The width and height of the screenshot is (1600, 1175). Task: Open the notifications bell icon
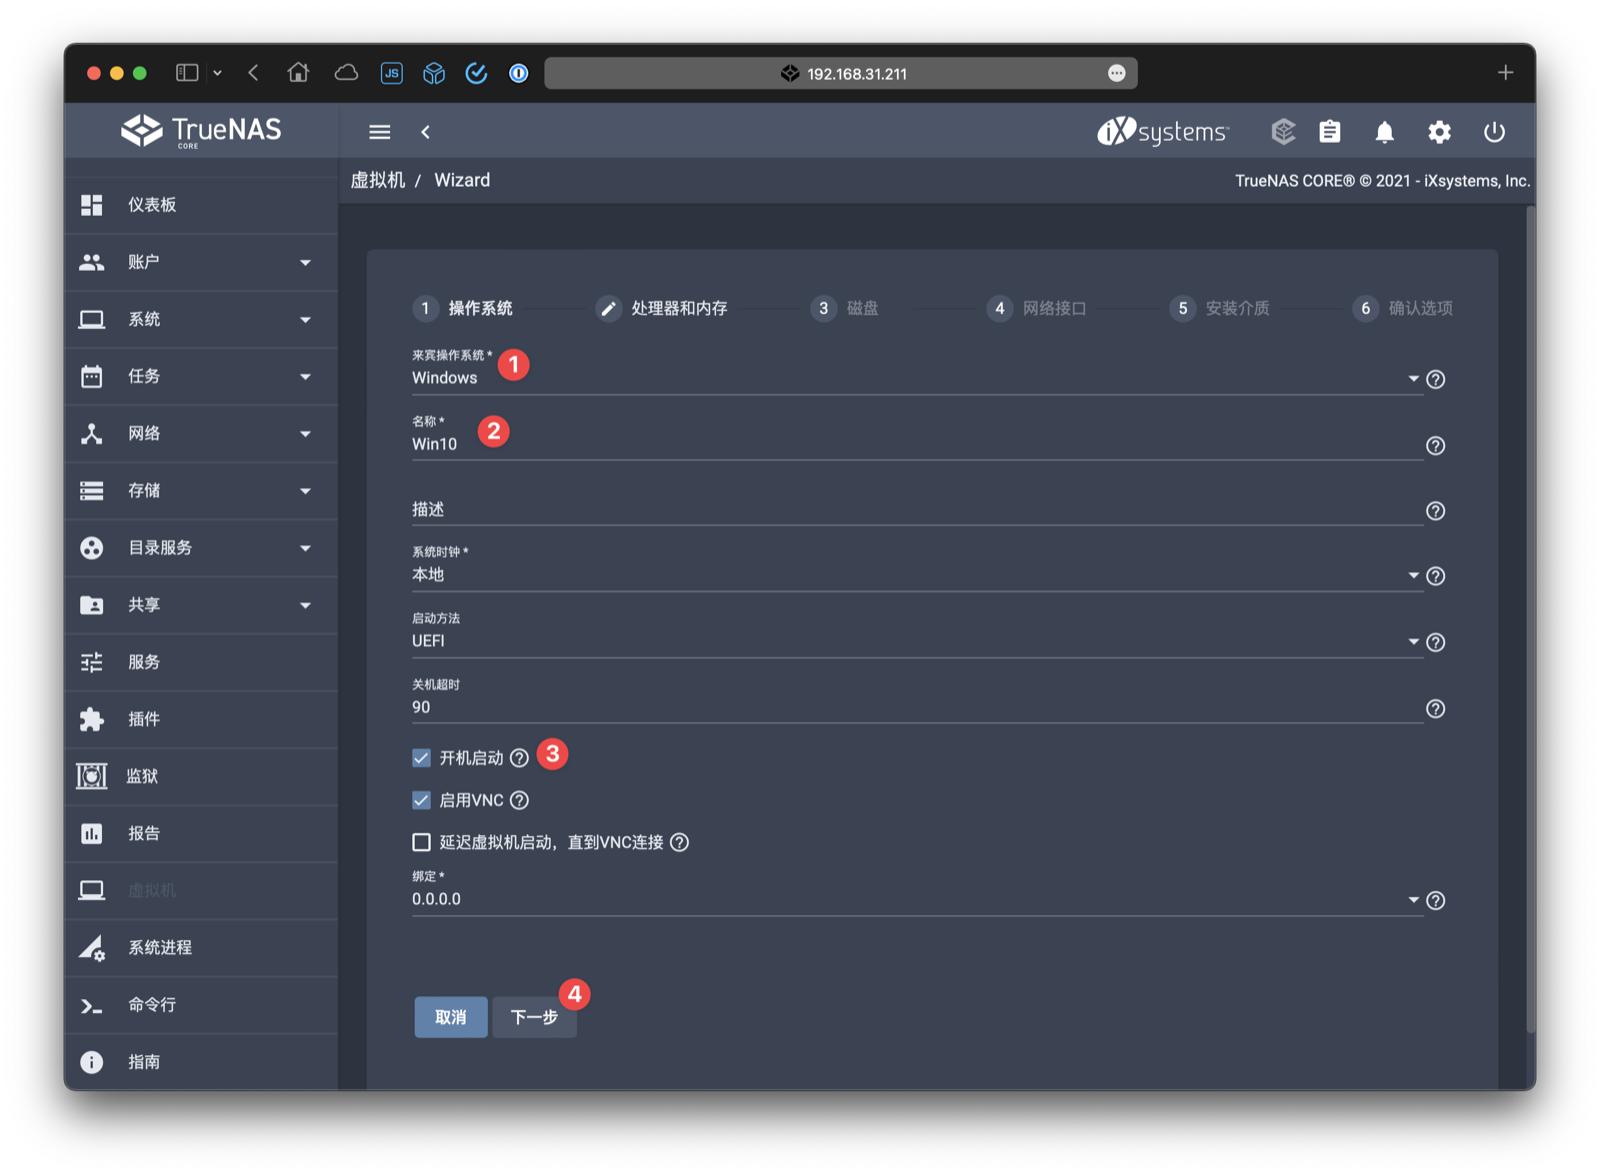pos(1385,131)
